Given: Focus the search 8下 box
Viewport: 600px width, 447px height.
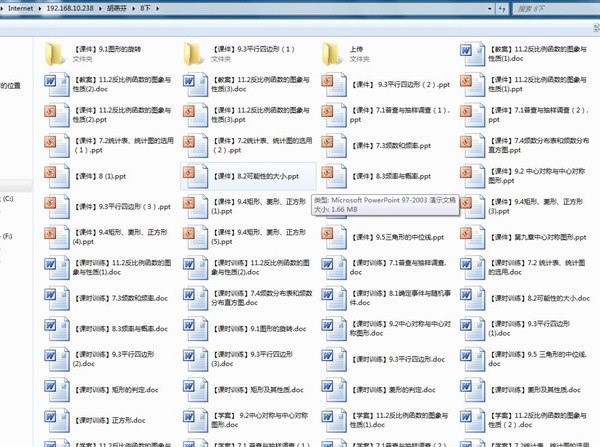Looking at the screenshot, I should click(556, 8).
